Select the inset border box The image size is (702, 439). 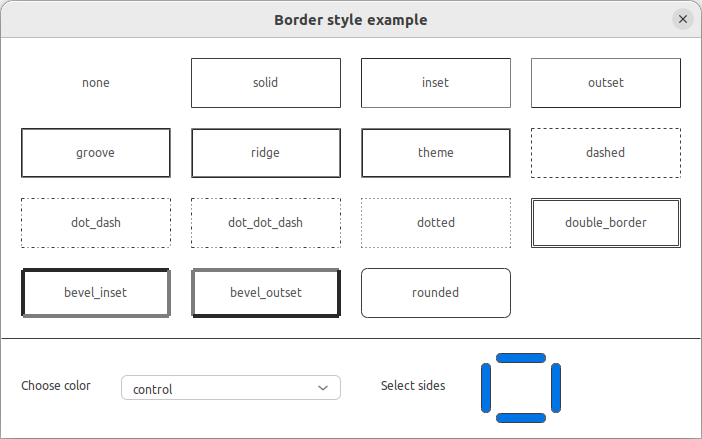pyautogui.click(x=436, y=83)
